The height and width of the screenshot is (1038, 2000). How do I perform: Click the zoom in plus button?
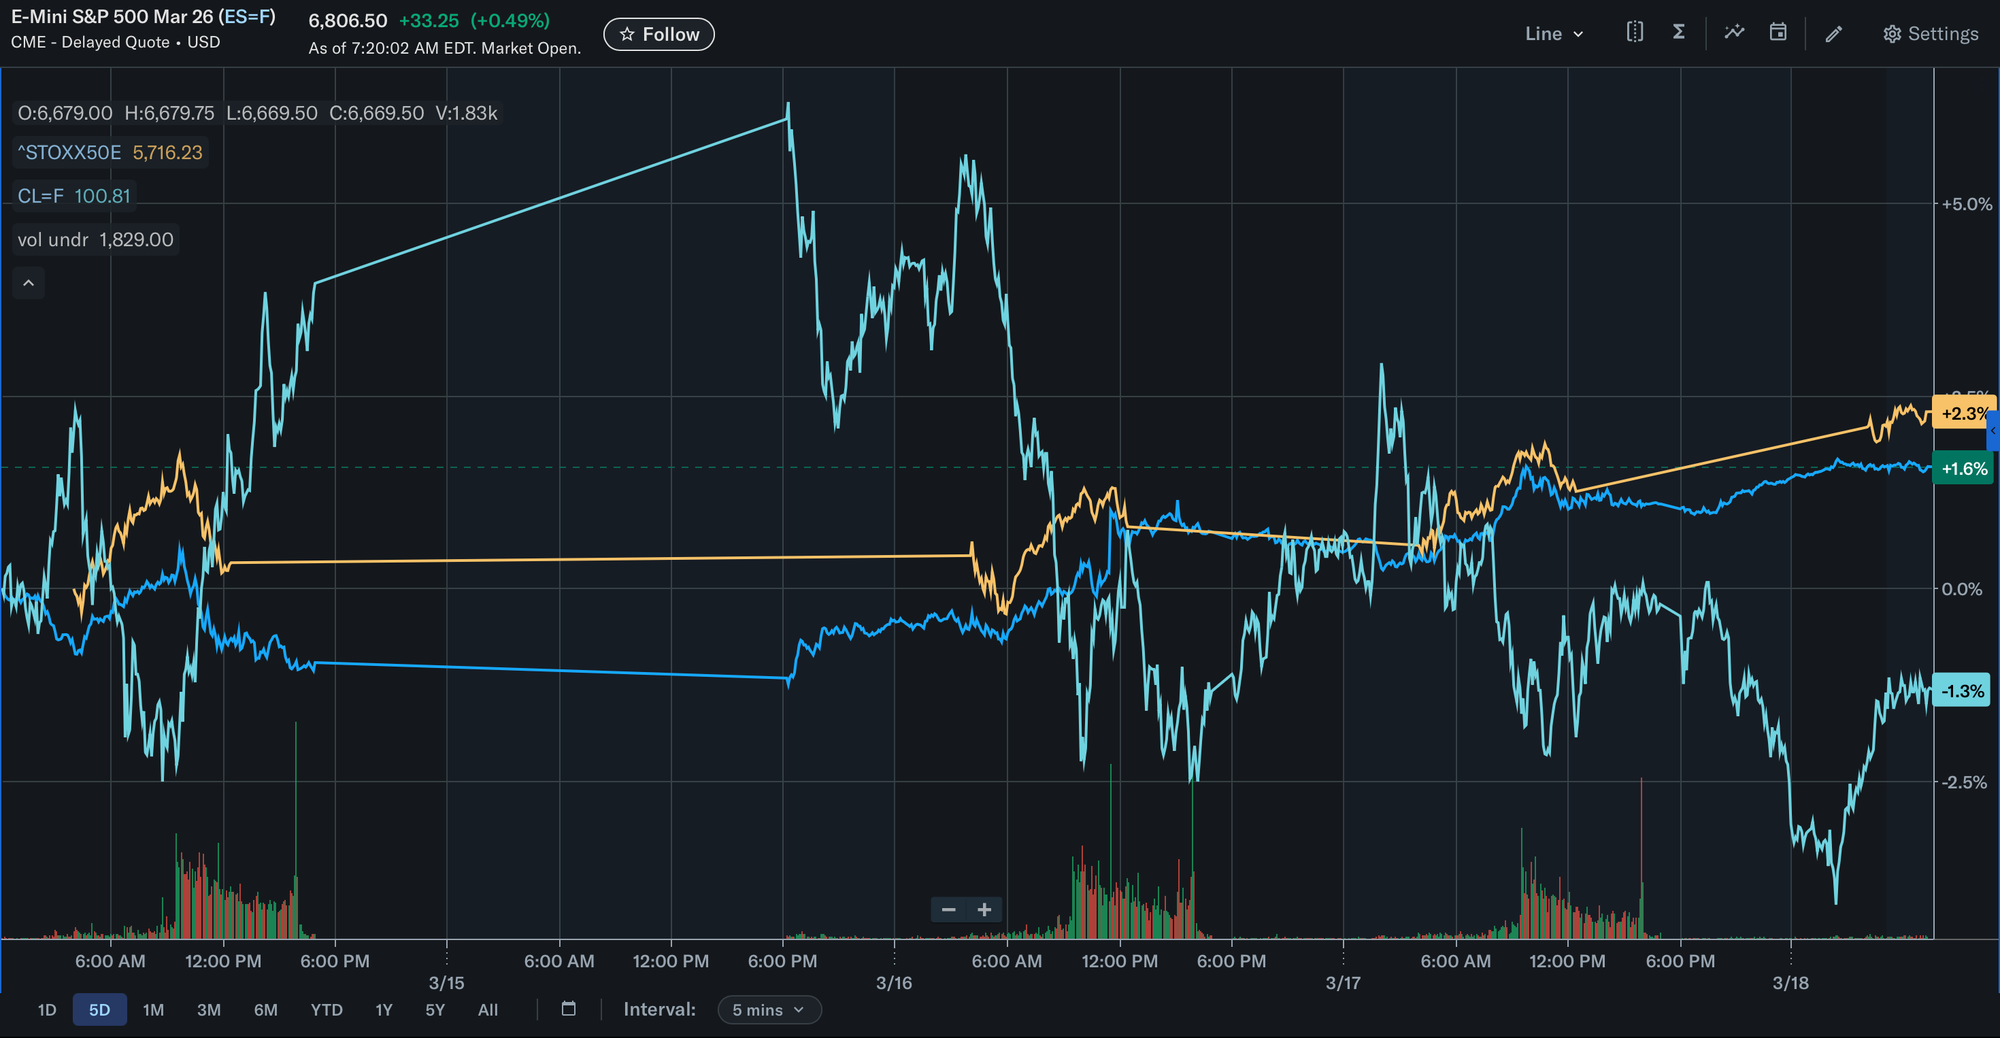984,909
